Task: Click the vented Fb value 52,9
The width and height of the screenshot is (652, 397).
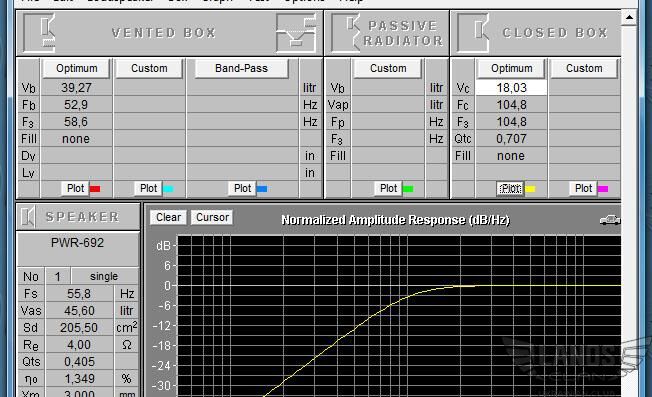Action: 77,105
